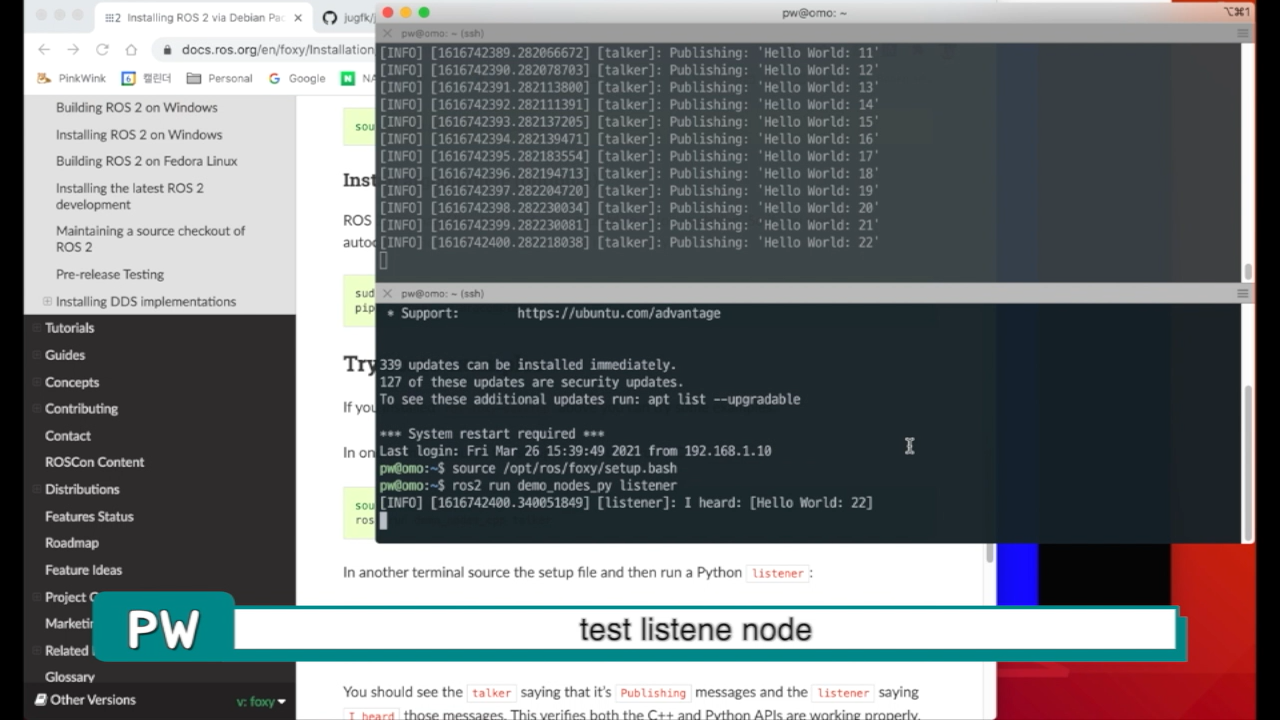This screenshot has width=1280, height=720.
Task: Open Building ROS 2 on Fedora Linux
Action: (x=146, y=161)
